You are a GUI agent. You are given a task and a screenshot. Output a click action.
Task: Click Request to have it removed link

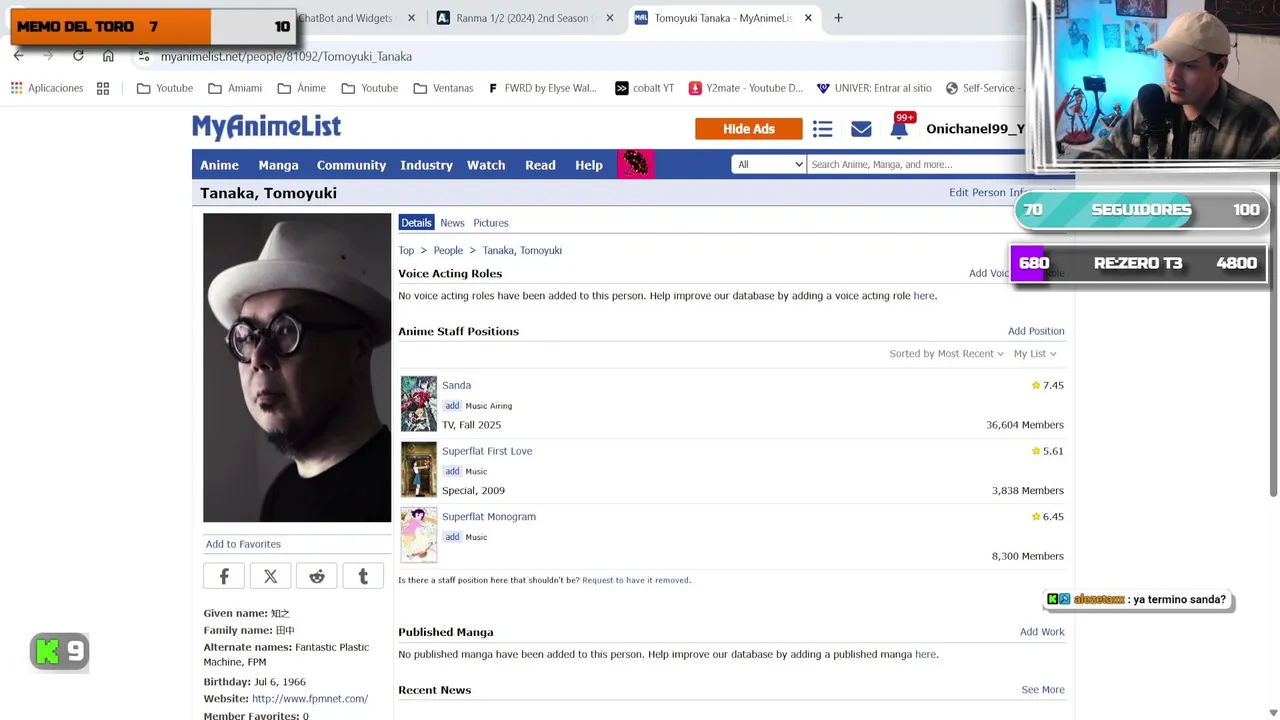click(x=636, y=580)
